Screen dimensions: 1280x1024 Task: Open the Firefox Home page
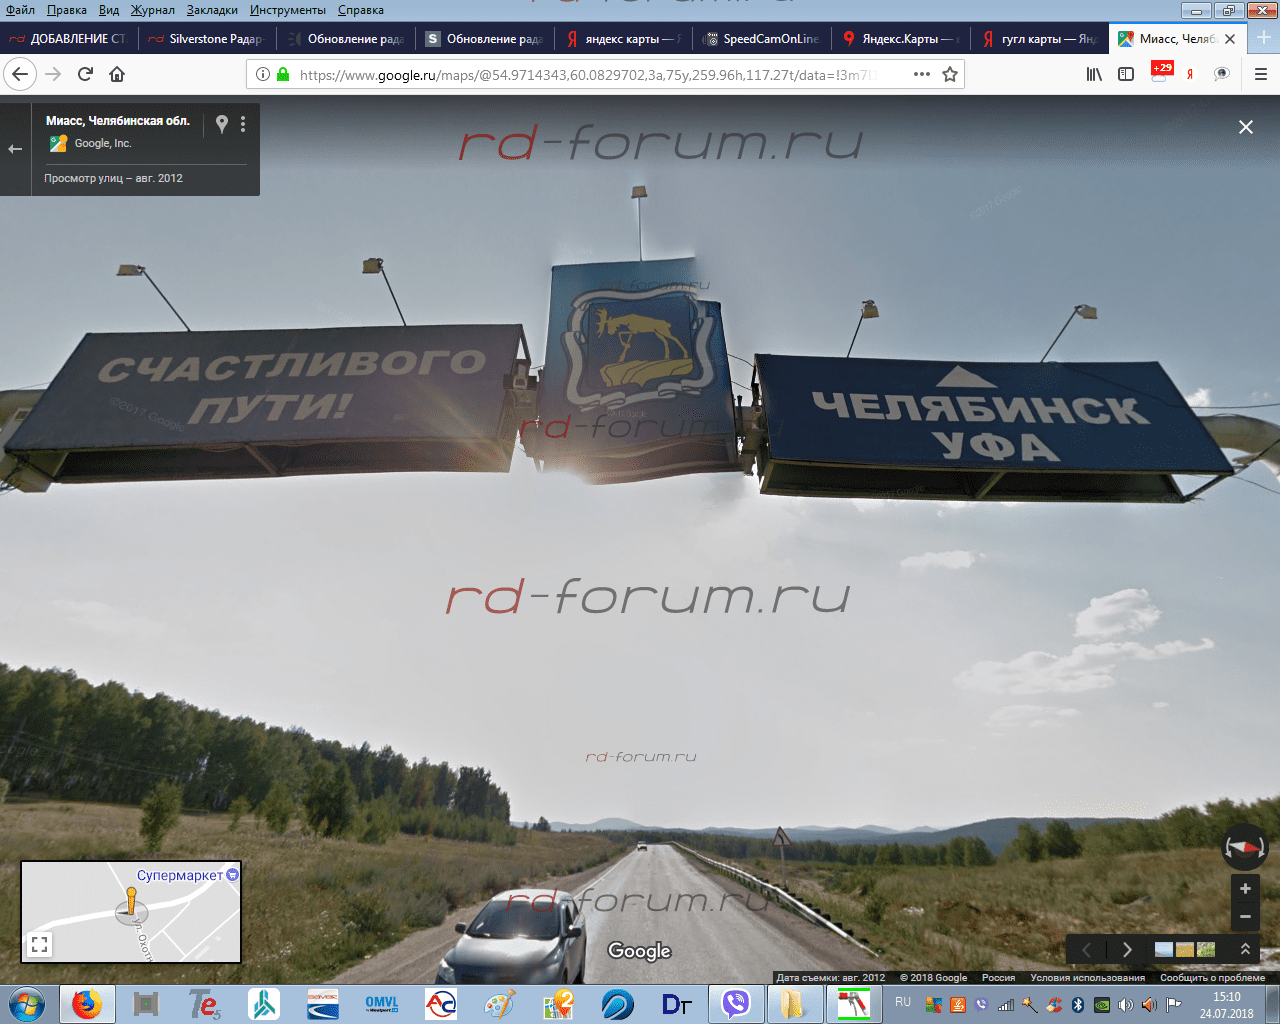coord(117,74)
